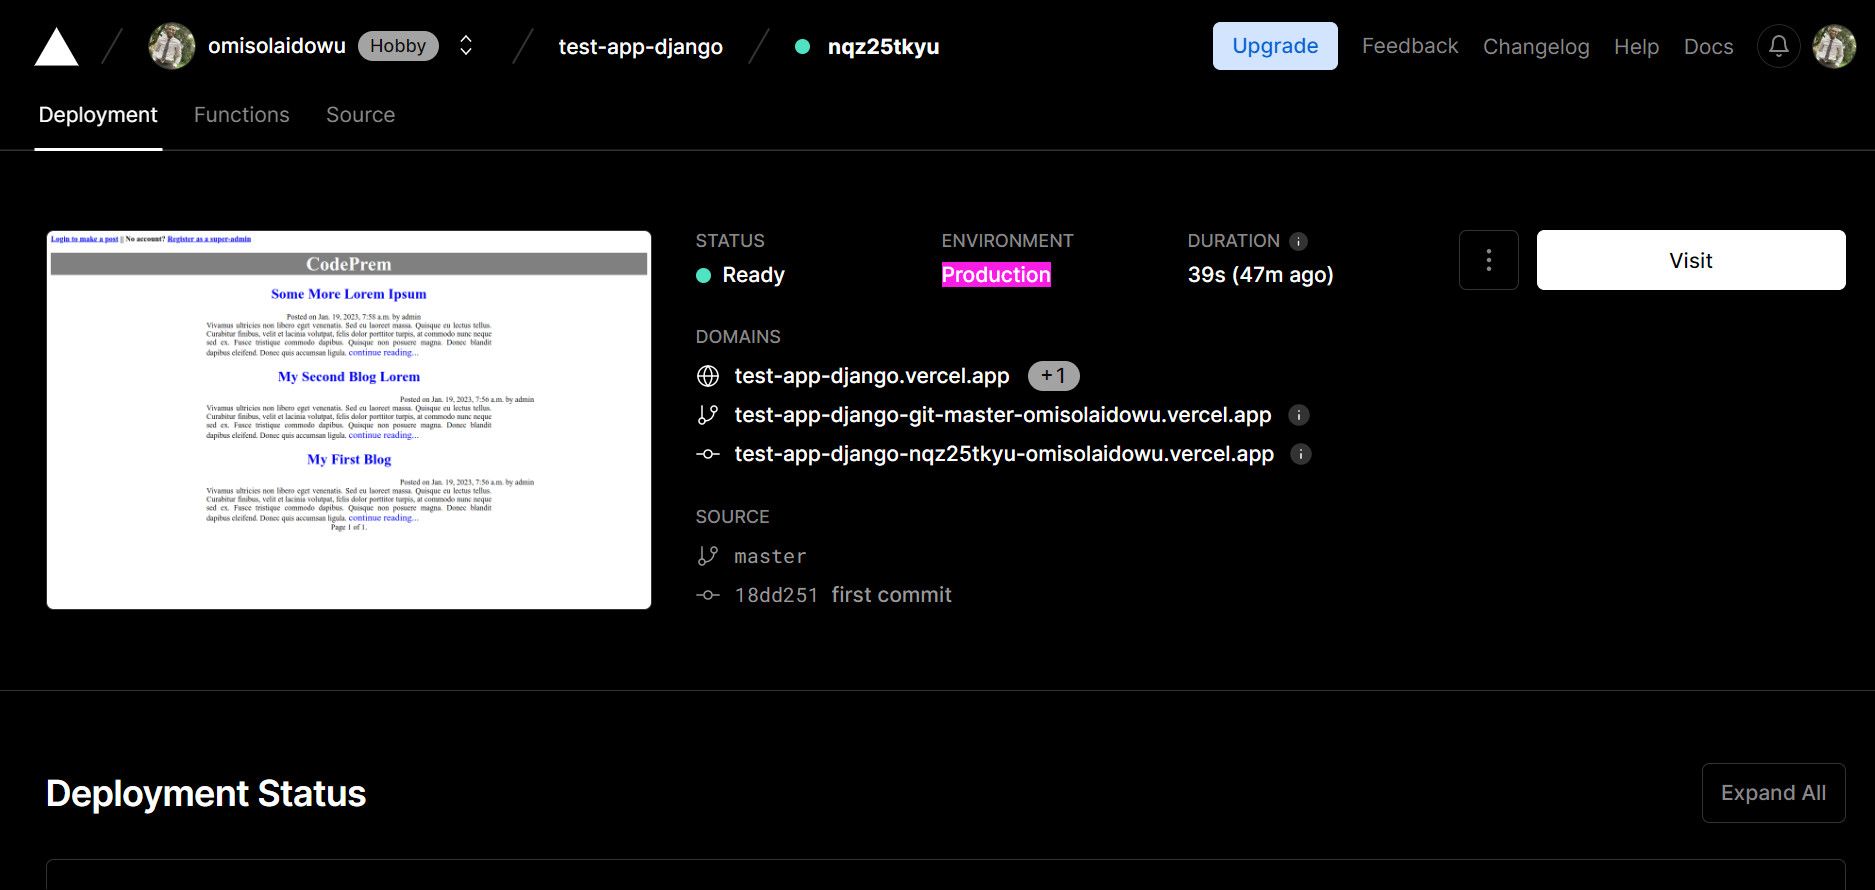Click the Visit button

[x=1691, y=260]
